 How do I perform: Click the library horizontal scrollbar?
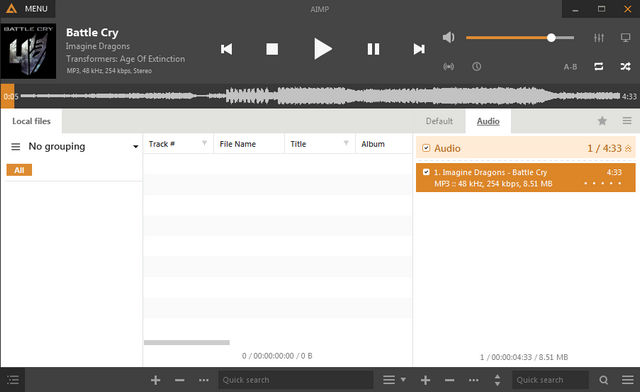coord(187,343)
